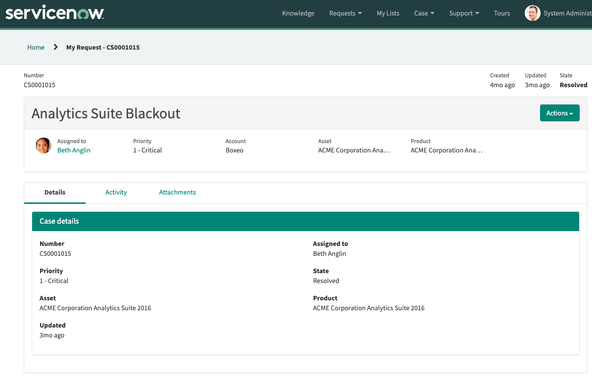Screen dimensions: 592x389
Task: Click truncated Asset value in summary card
Action: pyautogui.click(x=354, y=150)
